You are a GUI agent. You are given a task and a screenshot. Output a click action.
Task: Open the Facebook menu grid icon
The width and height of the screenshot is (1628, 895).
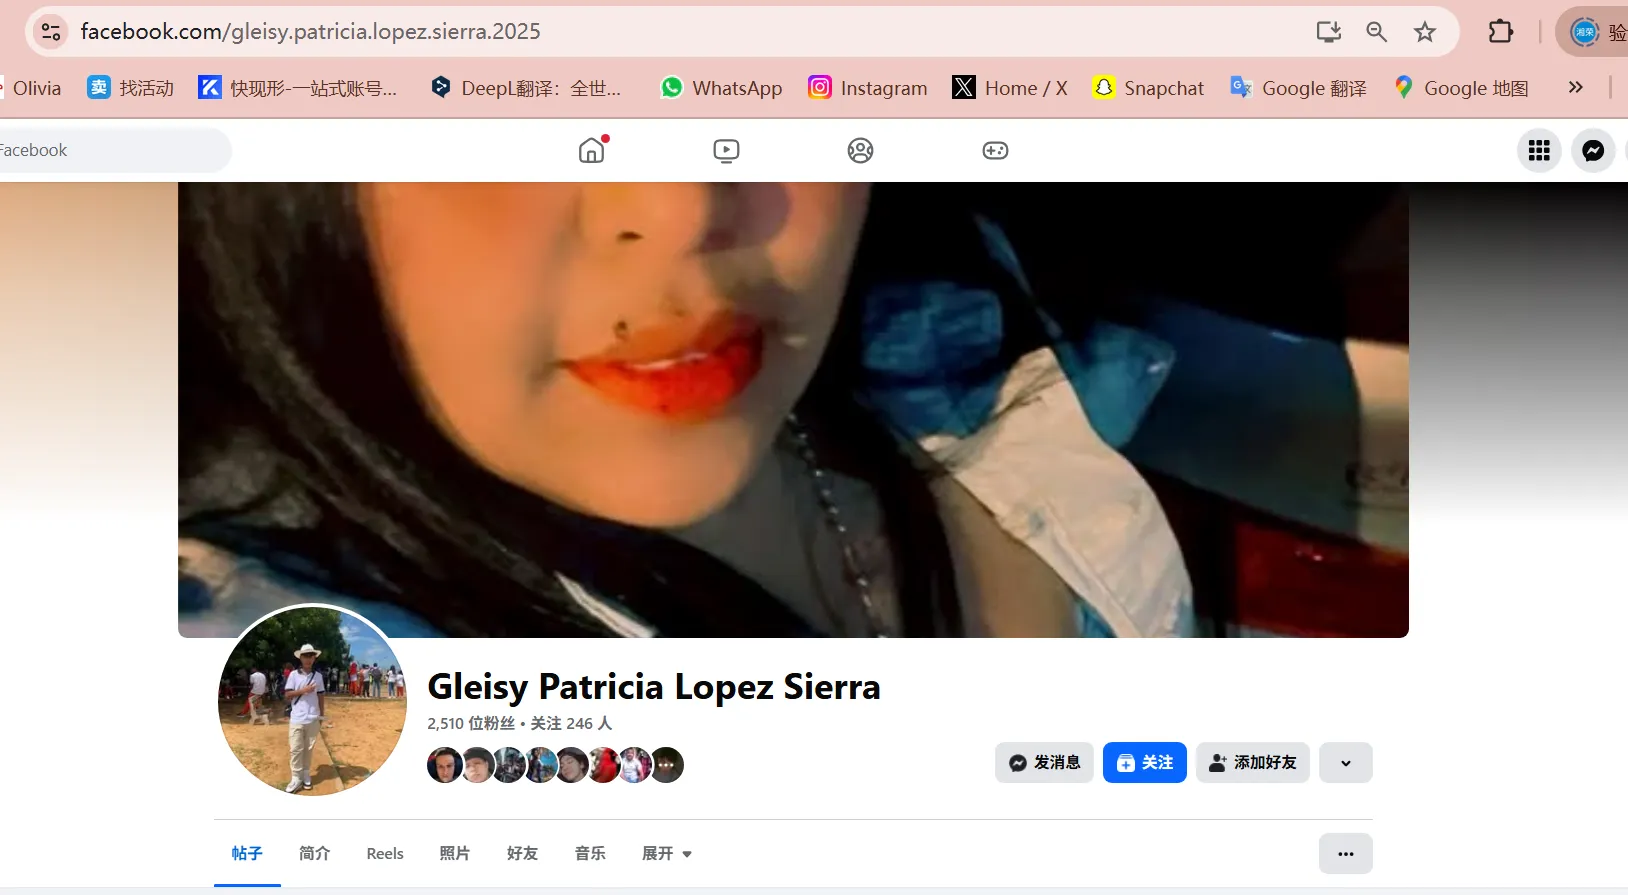(x=1539, y=150)
